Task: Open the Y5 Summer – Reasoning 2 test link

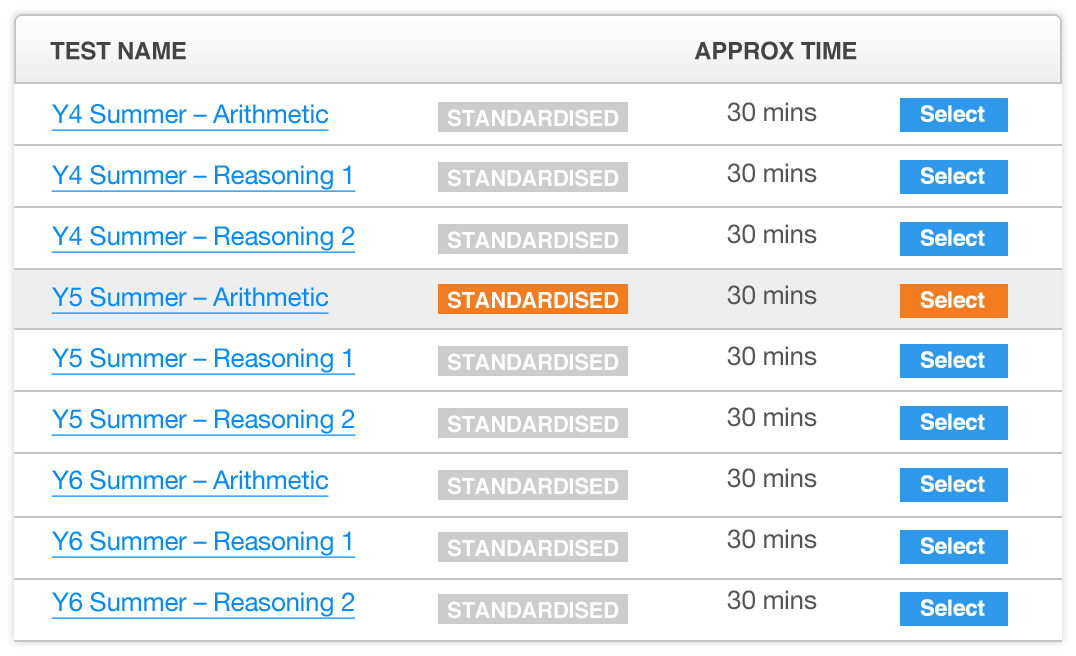Action: 203,421
